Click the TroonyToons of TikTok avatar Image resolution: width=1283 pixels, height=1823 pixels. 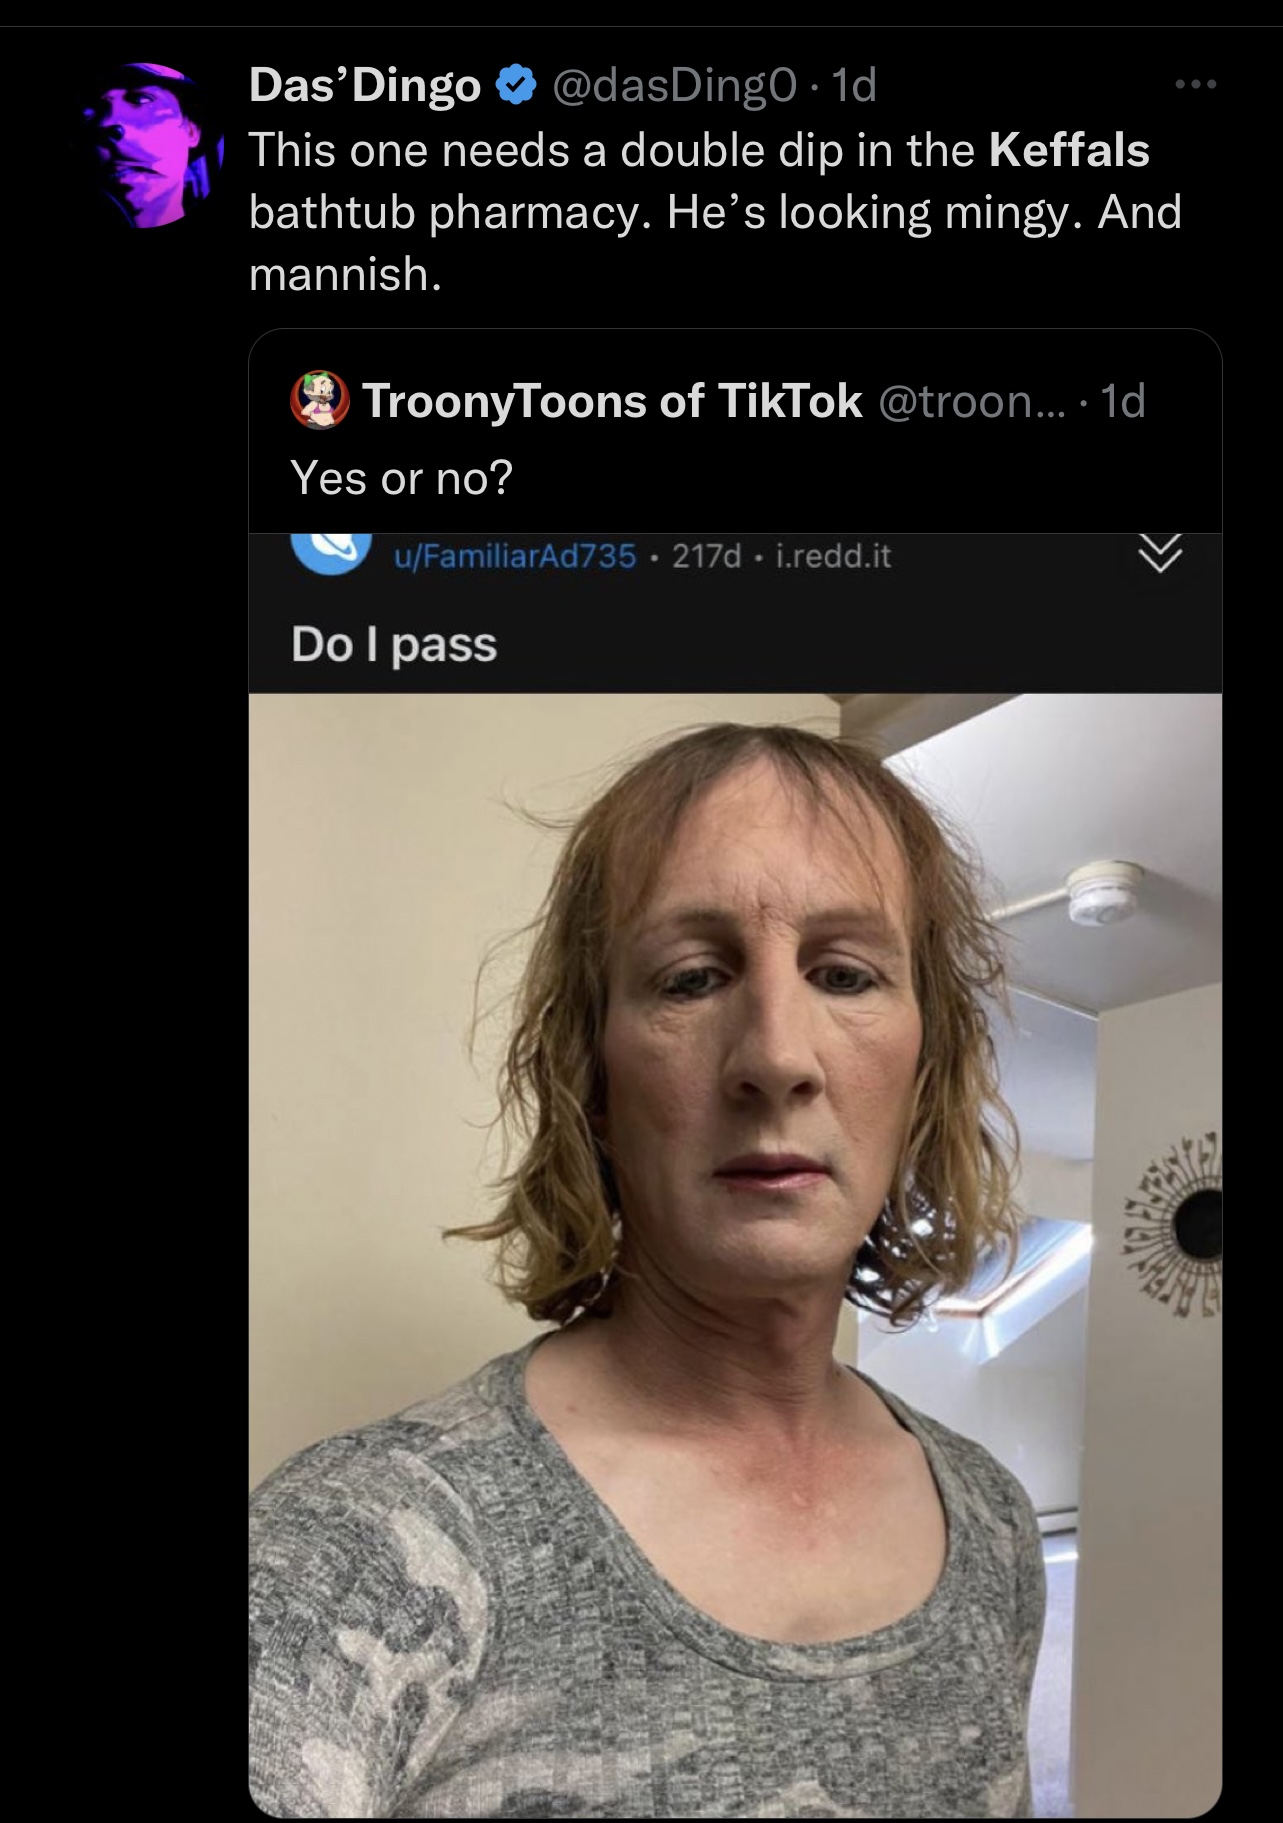pos(319,401)
